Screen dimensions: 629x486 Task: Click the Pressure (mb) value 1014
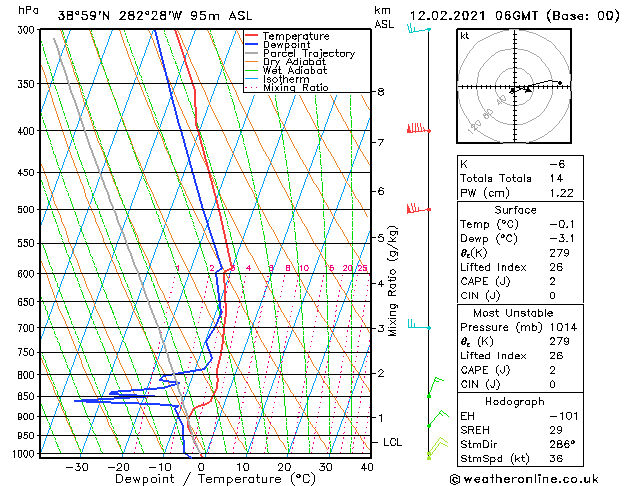pos(563,327)
